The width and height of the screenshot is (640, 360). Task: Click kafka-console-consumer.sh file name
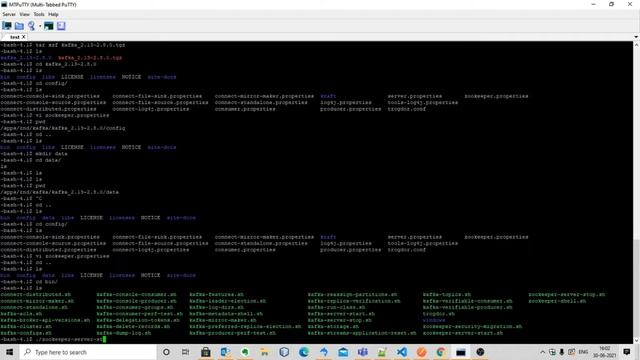click(136, 294)
